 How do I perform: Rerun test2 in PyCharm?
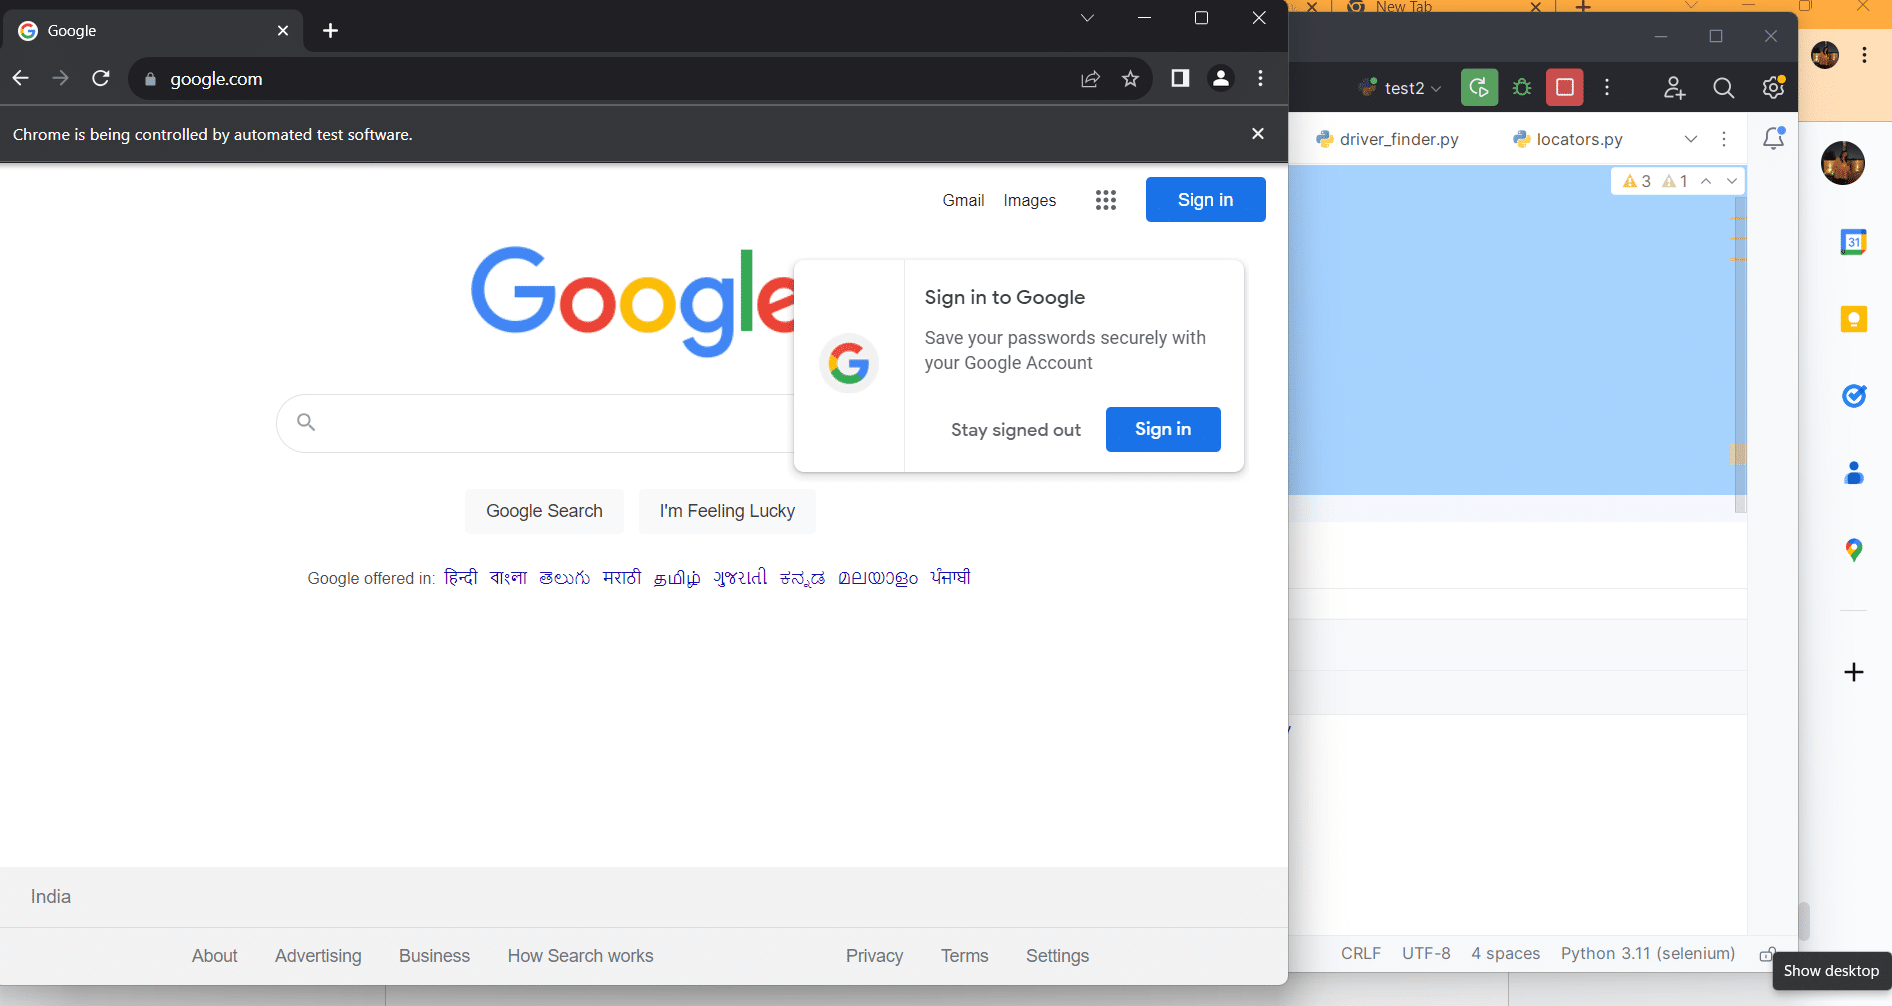[x=1479, y=87]
